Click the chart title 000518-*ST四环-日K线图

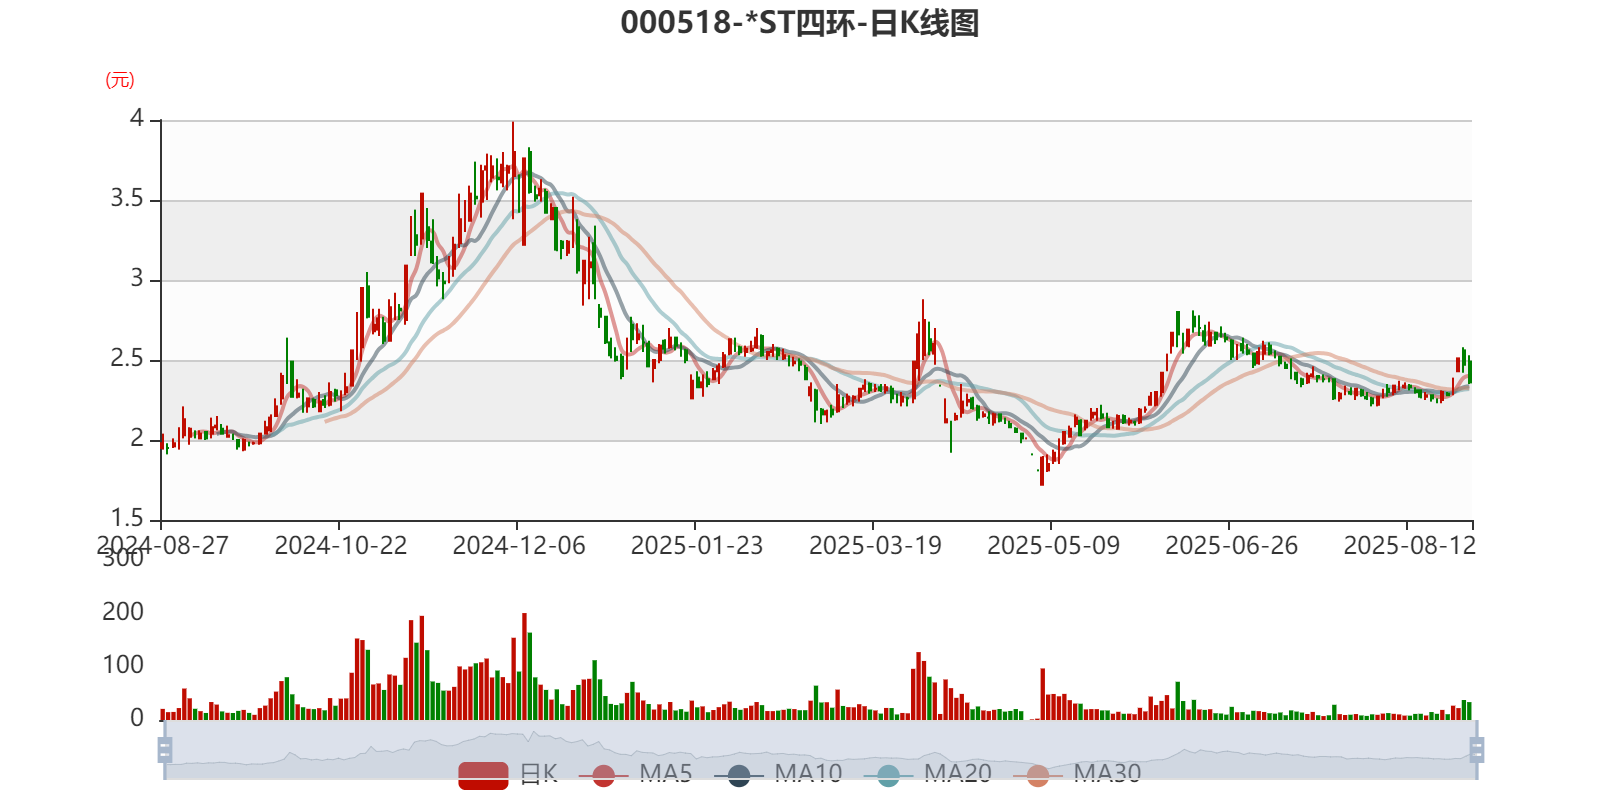(800, 23)
